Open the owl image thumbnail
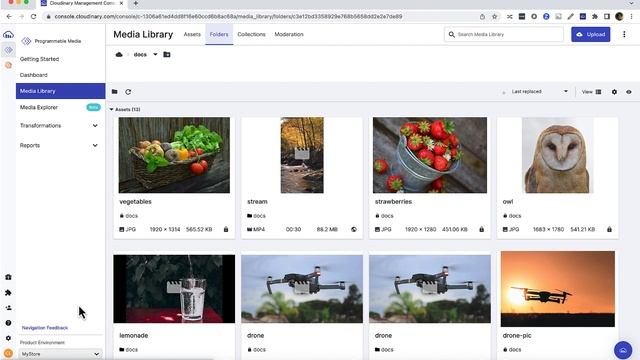Screen dimensions: 640x360 pos(558,155)
